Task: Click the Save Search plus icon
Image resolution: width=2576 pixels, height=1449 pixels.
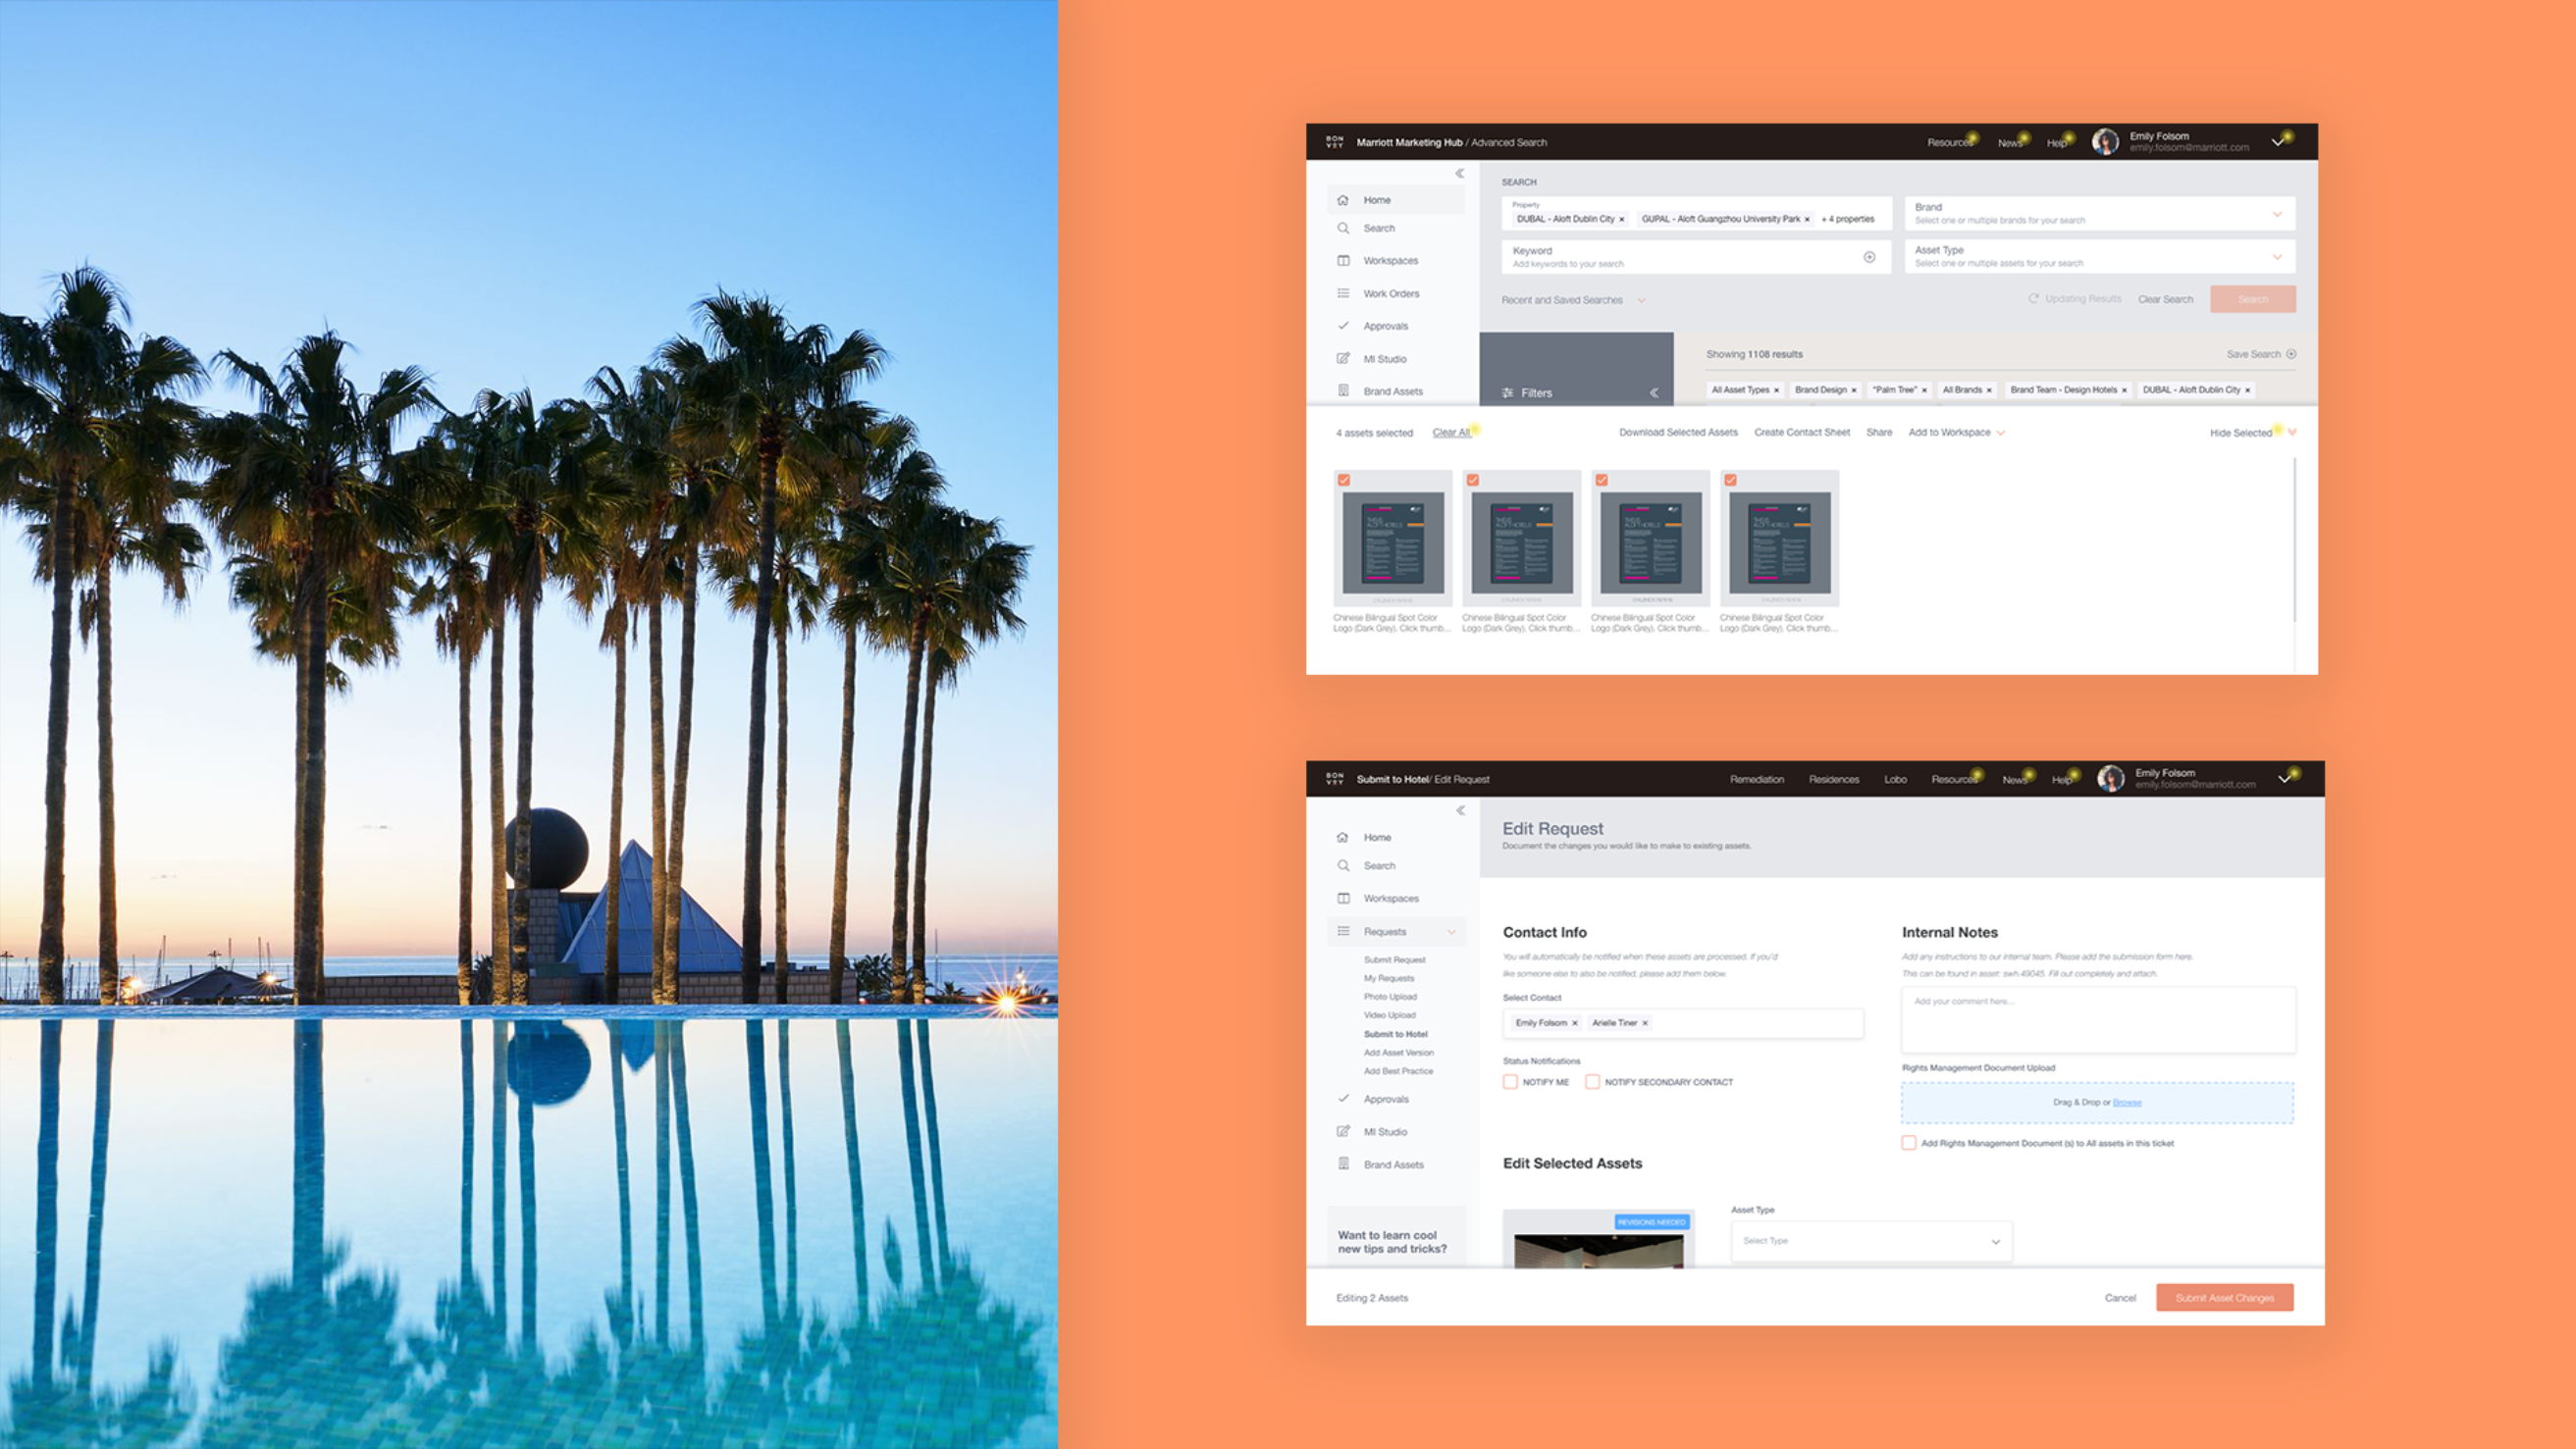Action: pos(2291,354)
